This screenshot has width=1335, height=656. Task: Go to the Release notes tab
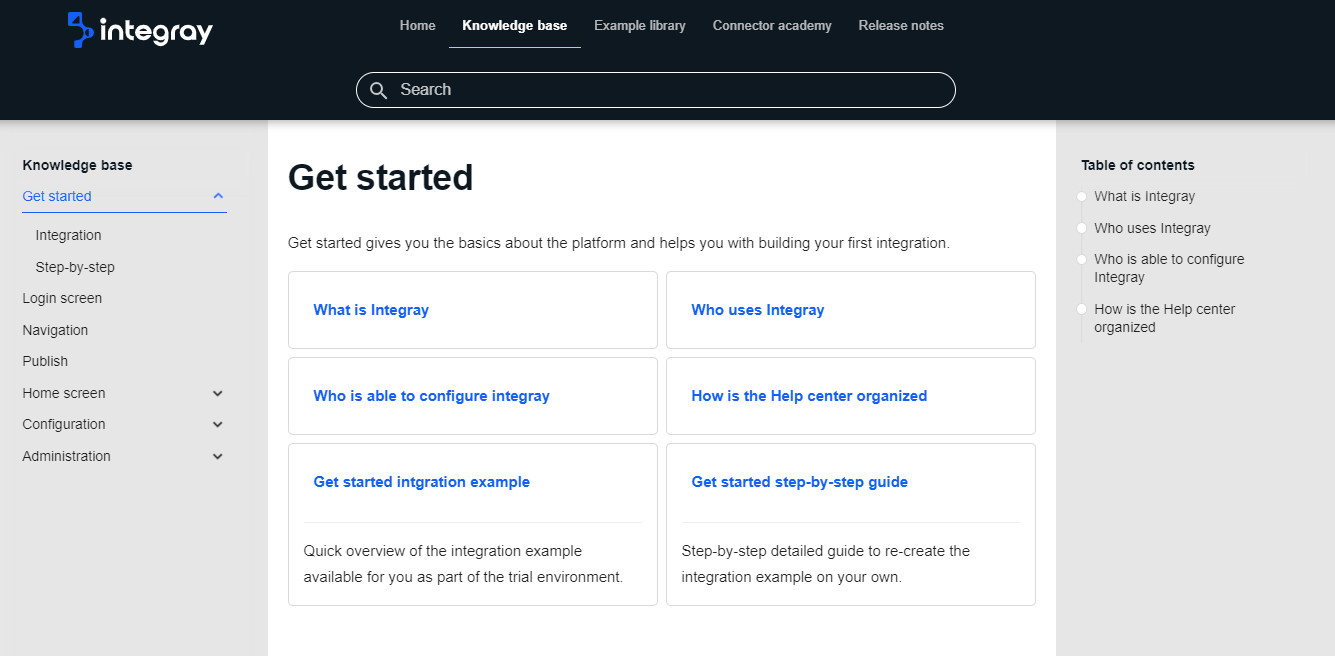point(900,26)
